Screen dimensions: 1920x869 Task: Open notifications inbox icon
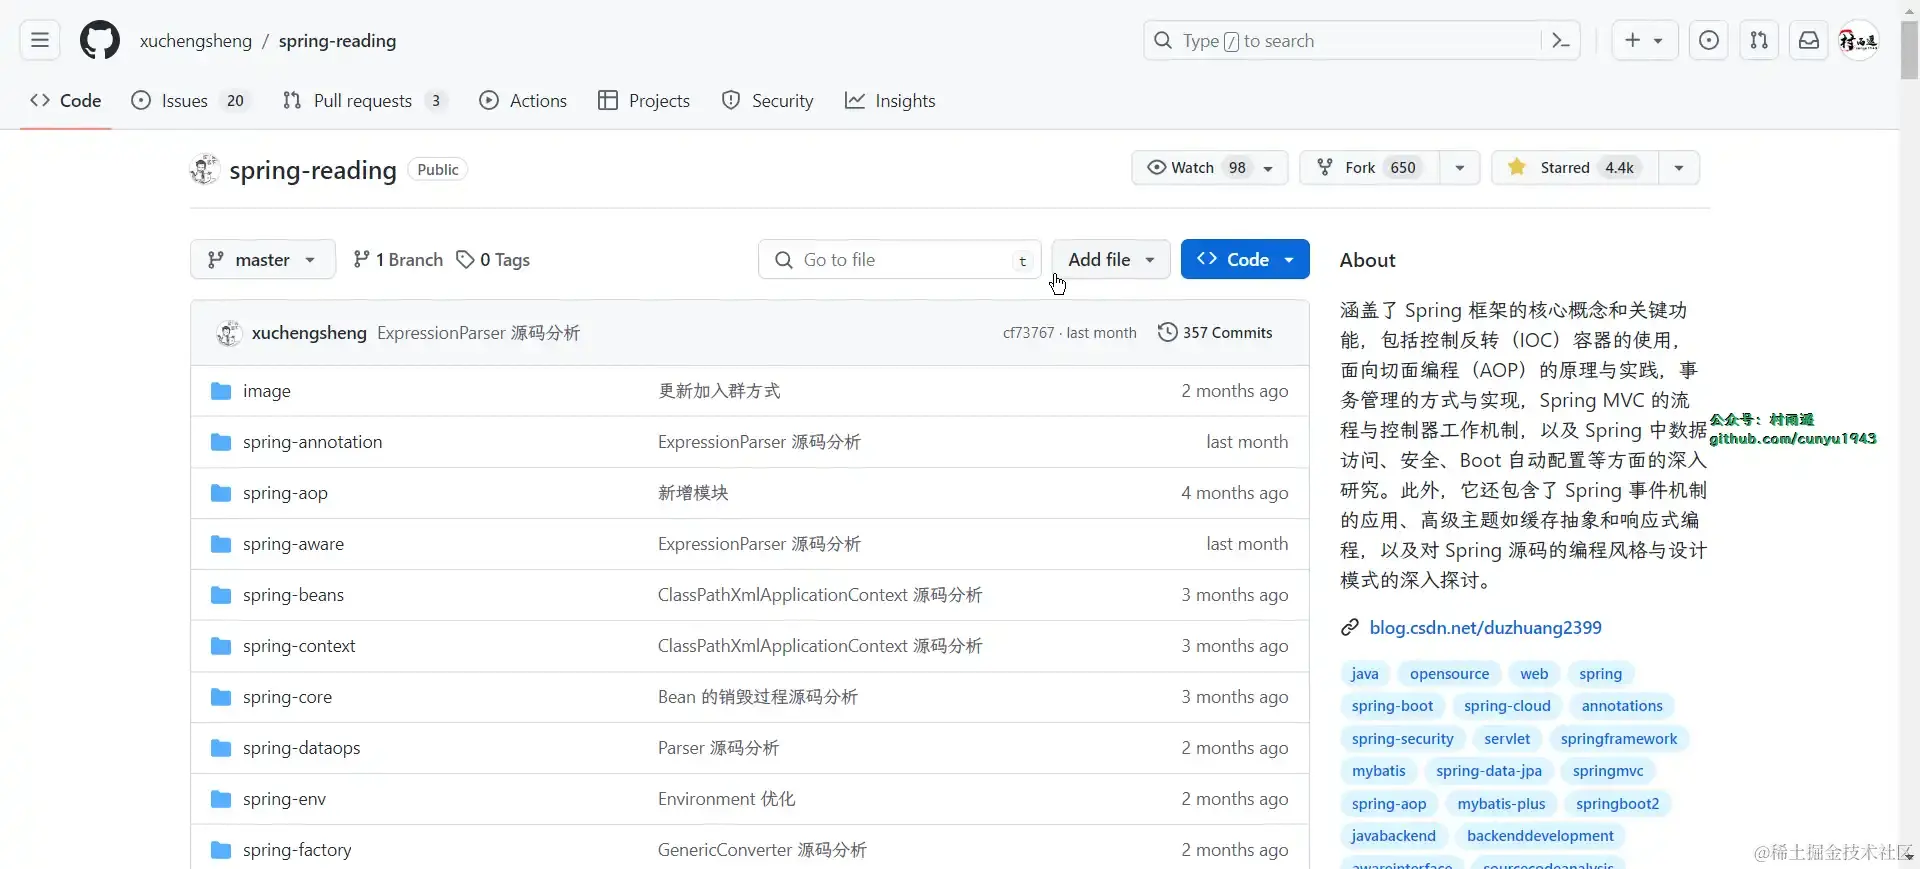tap(1809, 41)
